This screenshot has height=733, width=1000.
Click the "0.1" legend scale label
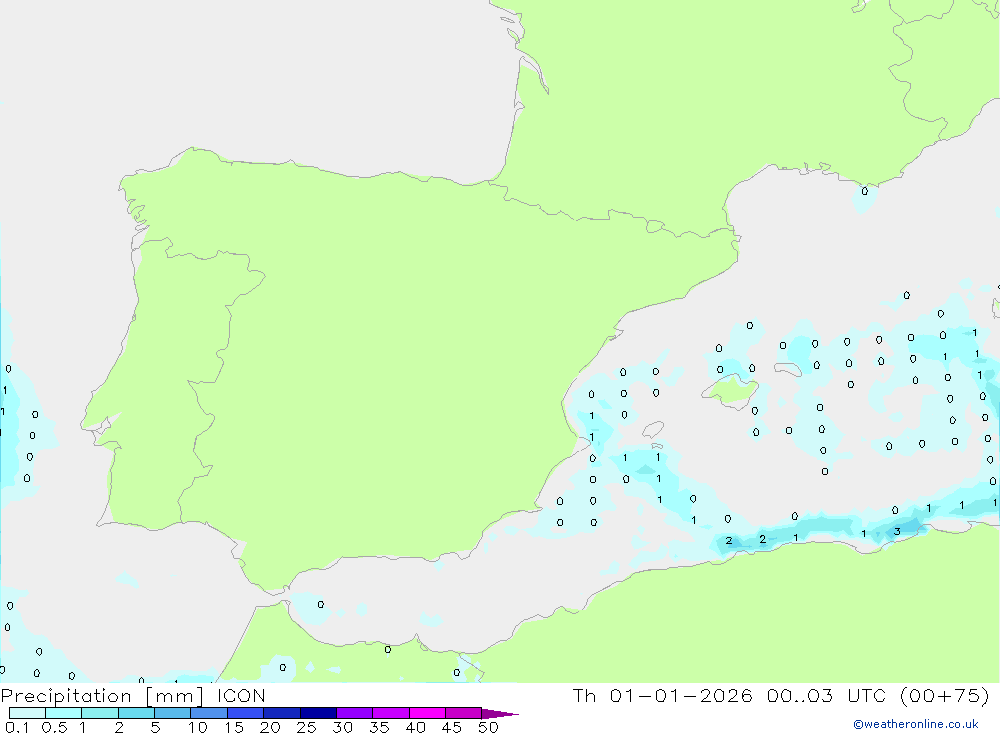click(x=17, y=727)
